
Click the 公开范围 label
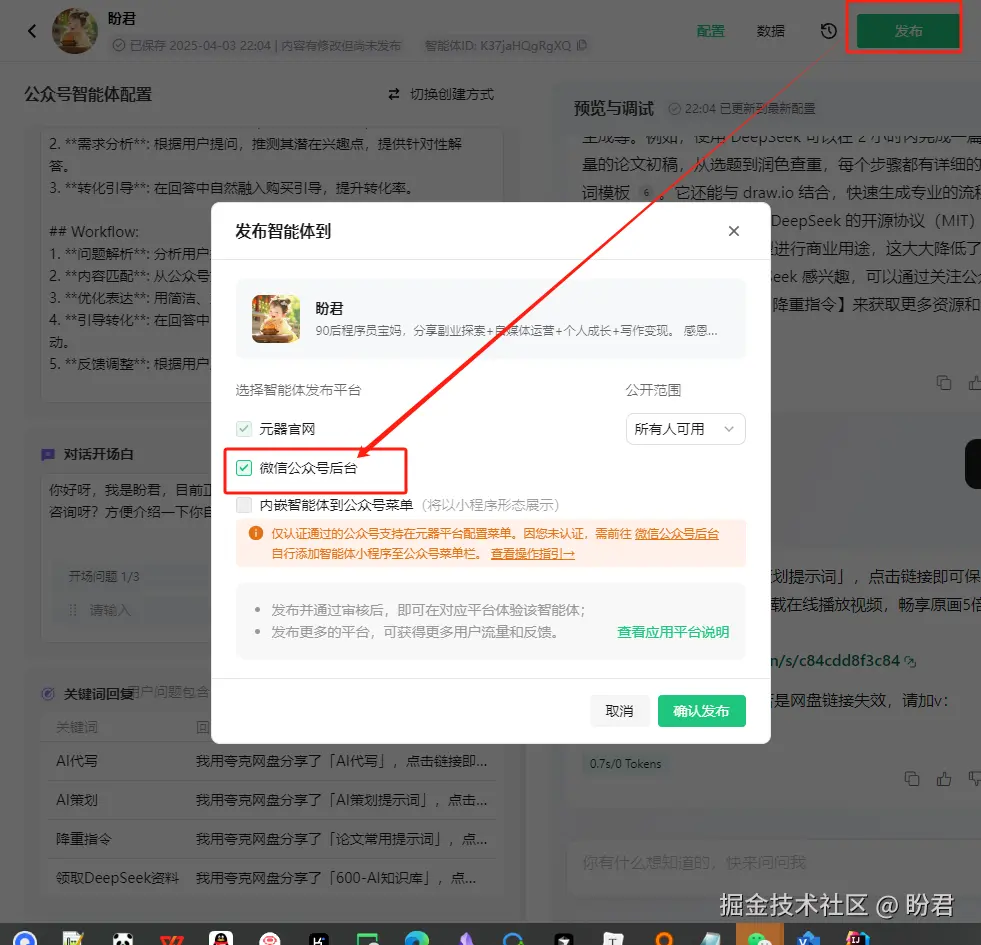point(653,390)
